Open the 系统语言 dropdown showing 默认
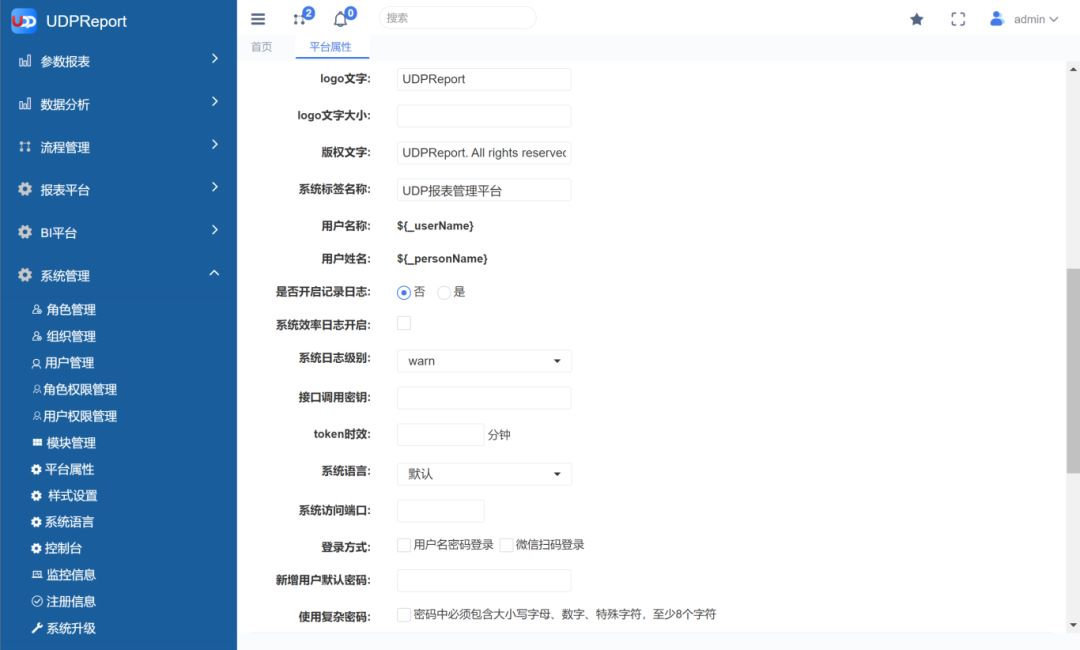The width and height of the screenshot is (1080, 650). pyautogui.click(x=483, y=474)
